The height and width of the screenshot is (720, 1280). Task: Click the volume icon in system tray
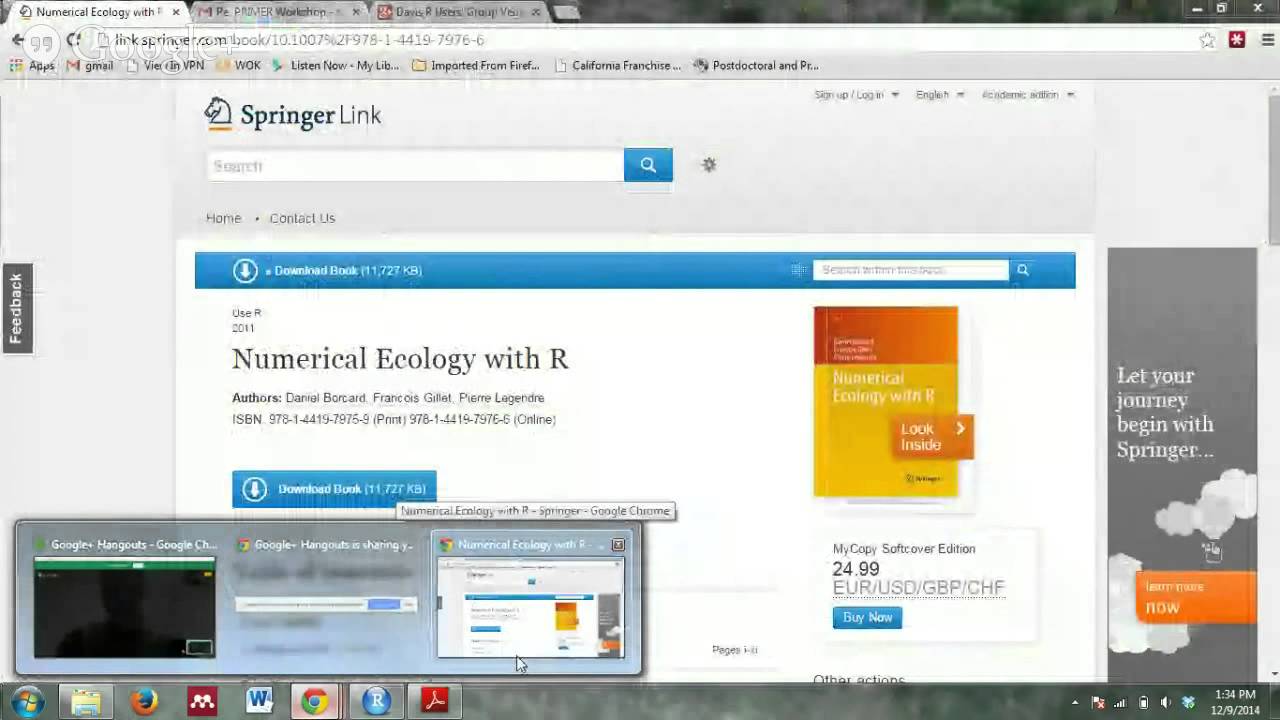[x=1166, y=702]
